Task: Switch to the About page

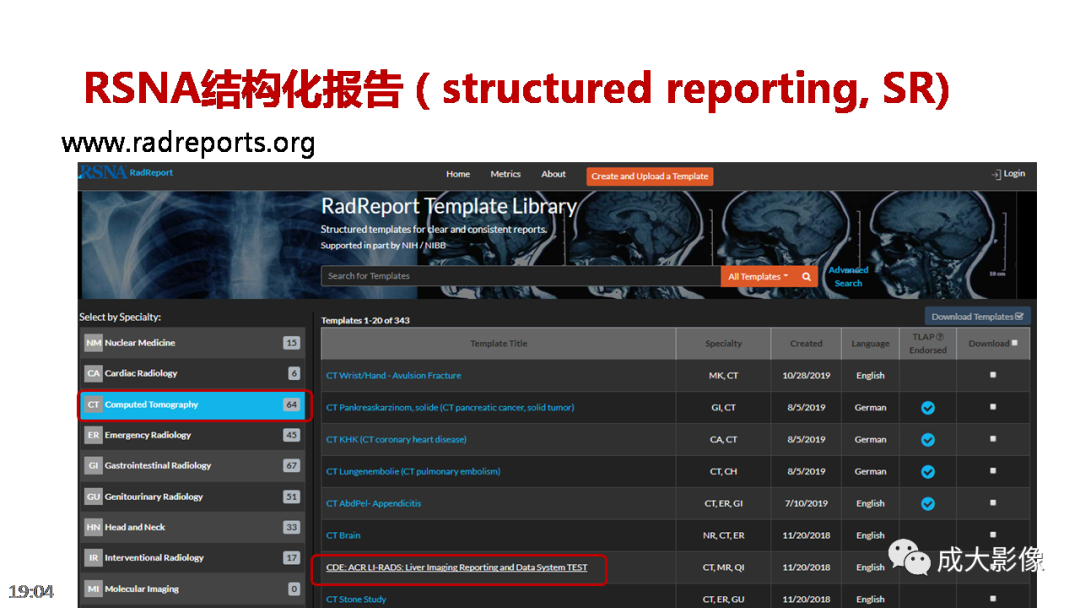Action: pyautogui.click(x=553, y=174)
